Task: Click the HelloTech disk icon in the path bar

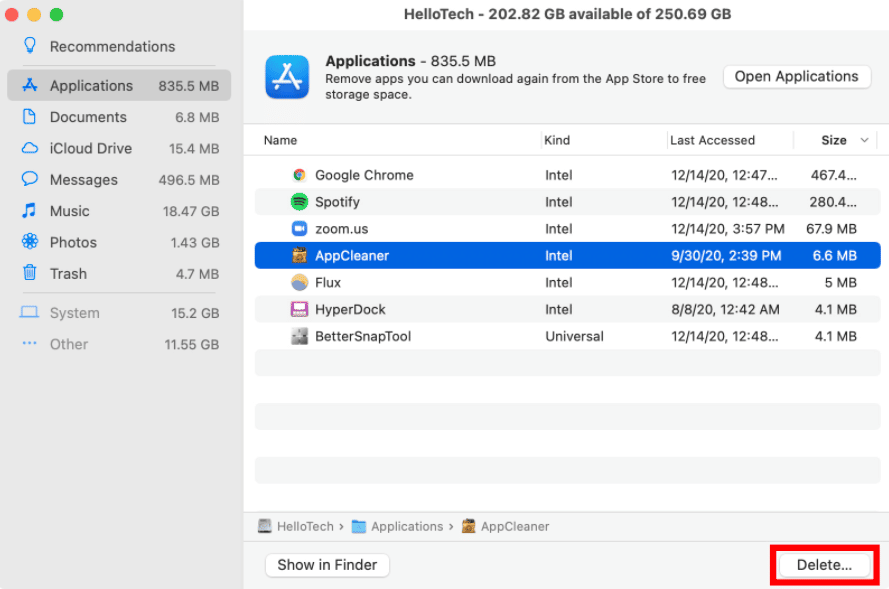Action: tap(265, 526)
